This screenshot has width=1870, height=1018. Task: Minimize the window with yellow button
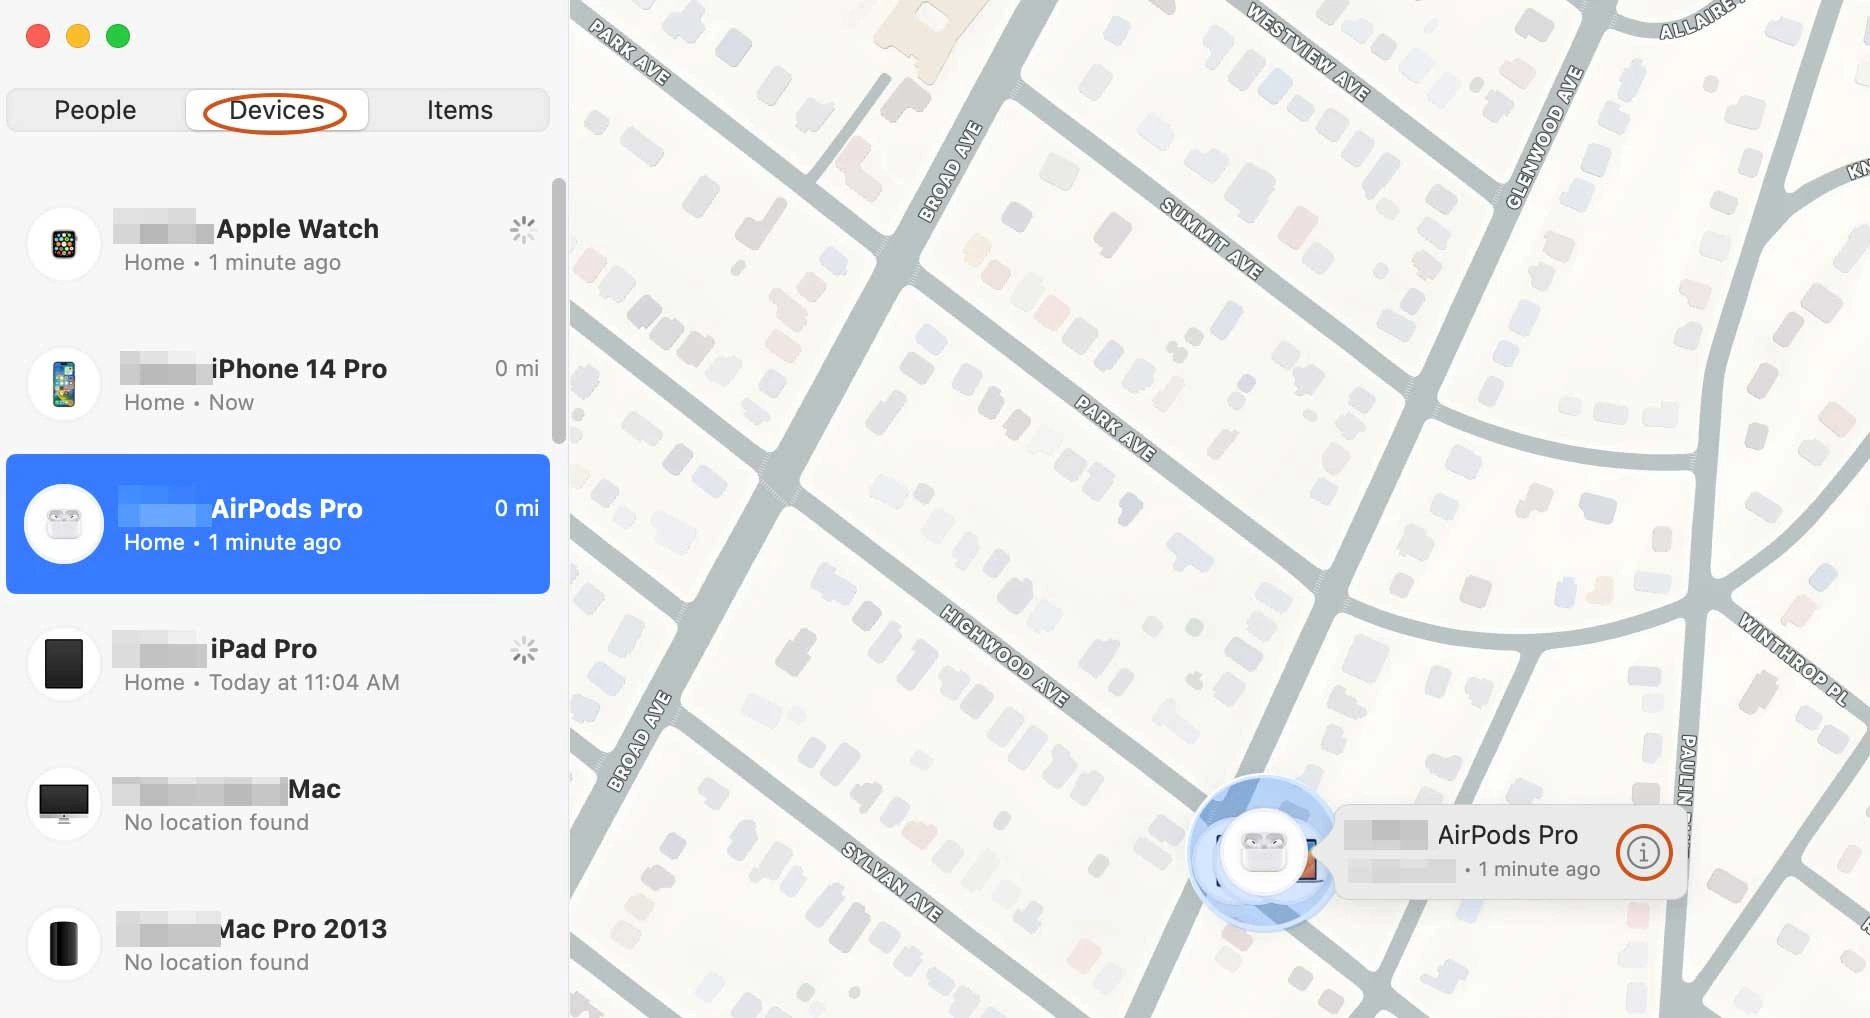click(78, 36)
